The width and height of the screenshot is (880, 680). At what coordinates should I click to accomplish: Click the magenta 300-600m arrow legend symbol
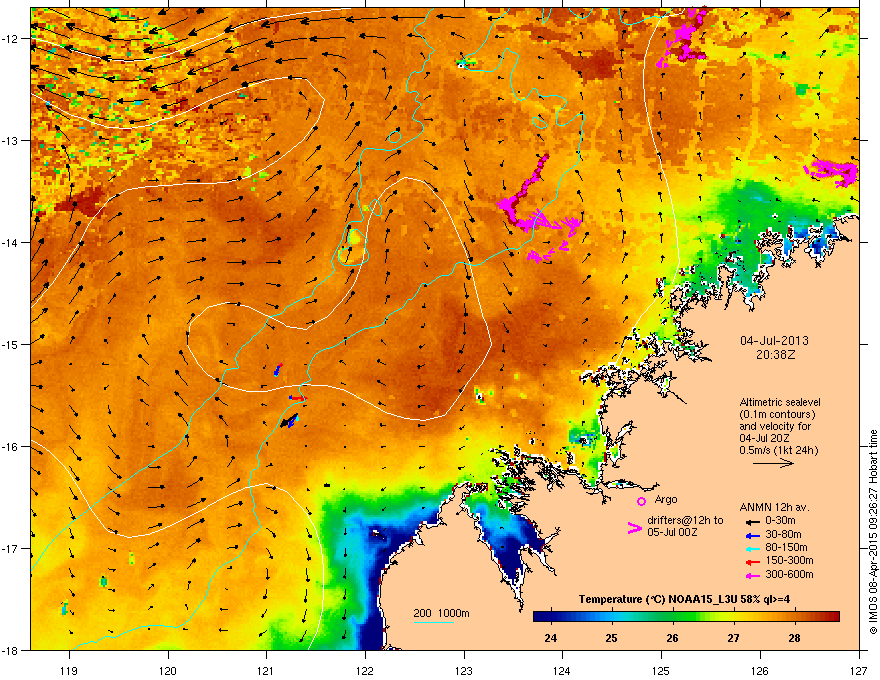[x=753, y=575]
